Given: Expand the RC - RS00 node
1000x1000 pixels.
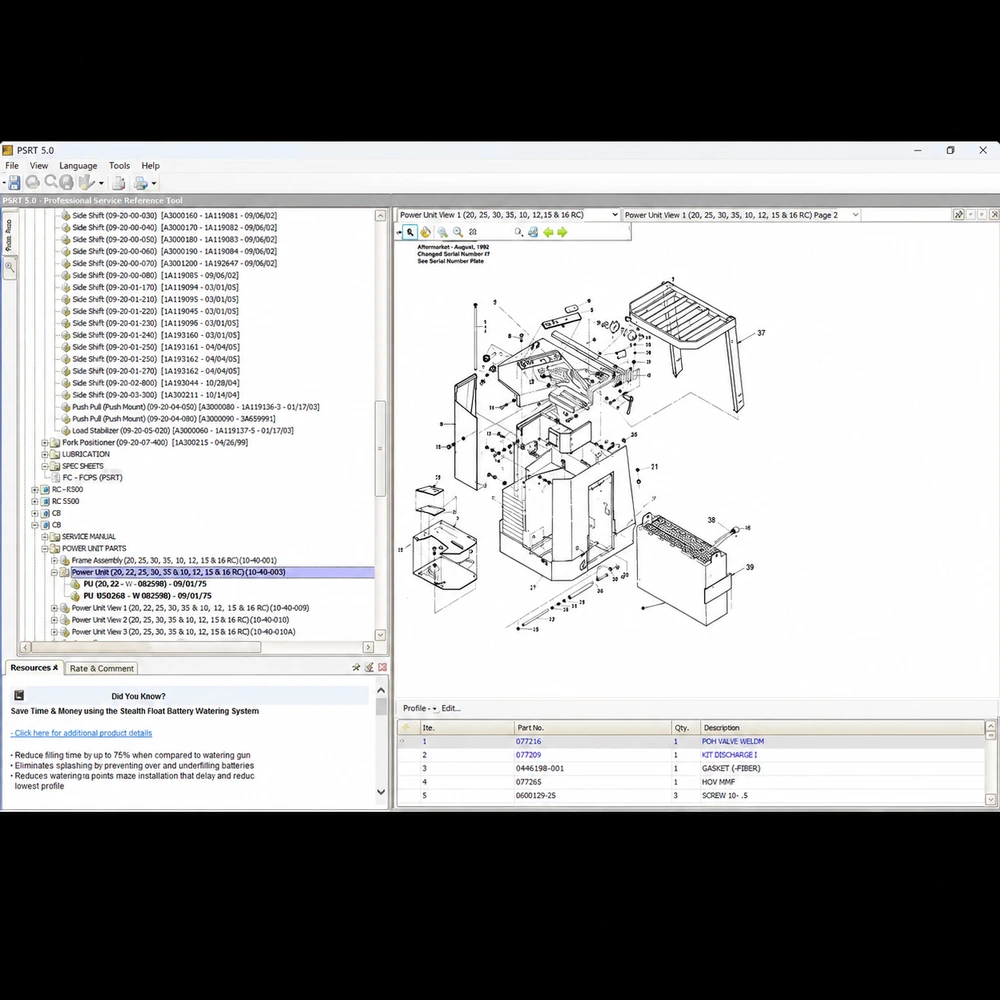Looking at the screenshot, I should (34, 490).
